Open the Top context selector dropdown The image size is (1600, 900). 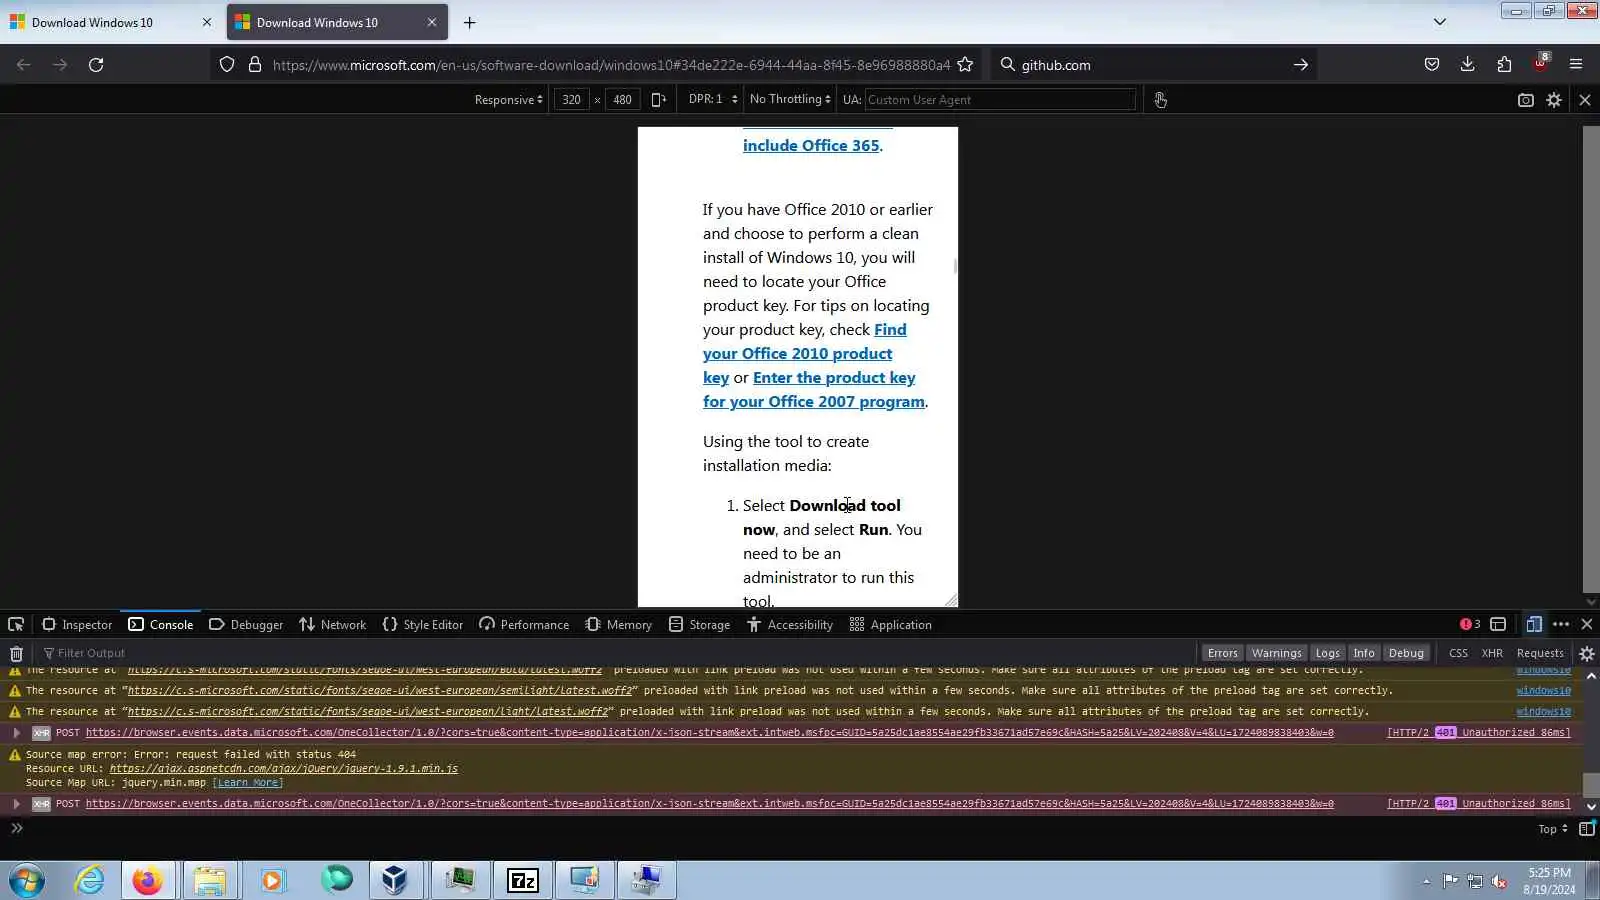pyautogui.click(x=1552, y=829)
